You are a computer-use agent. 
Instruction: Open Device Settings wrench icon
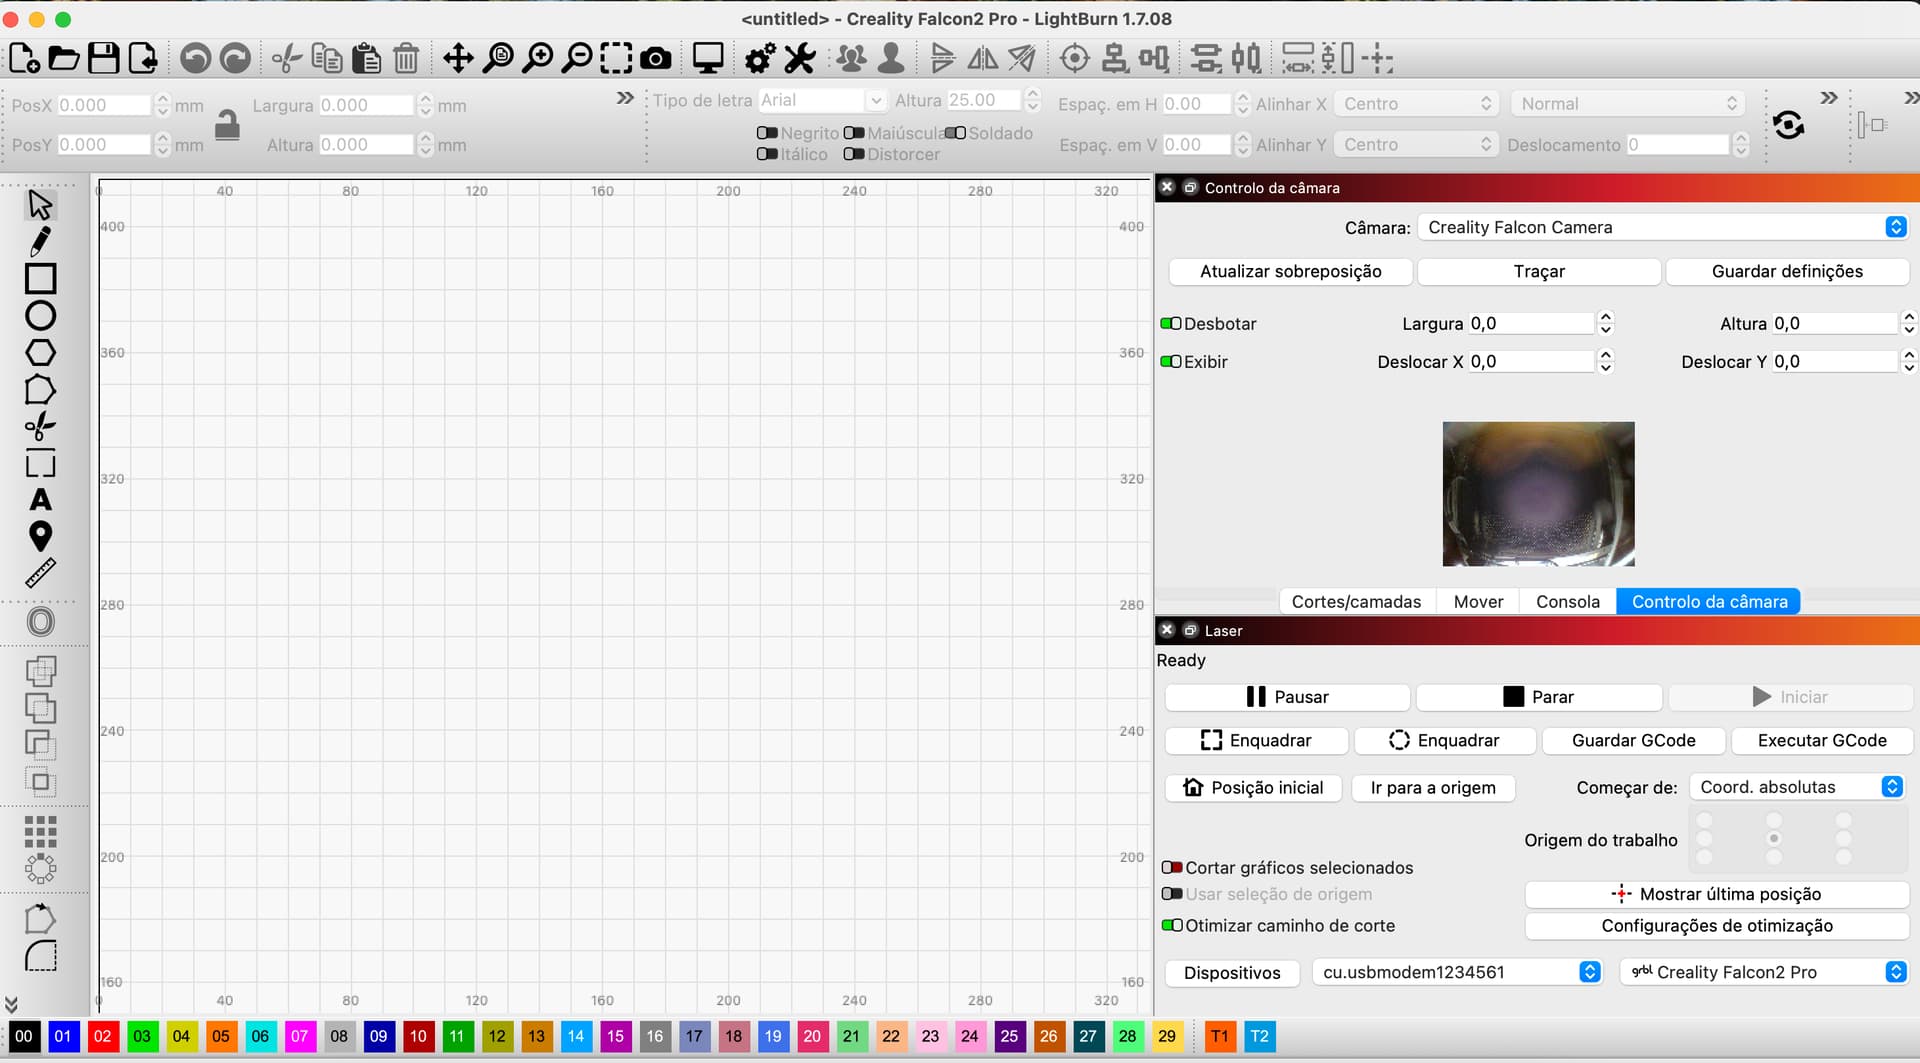tap(800, 59)
